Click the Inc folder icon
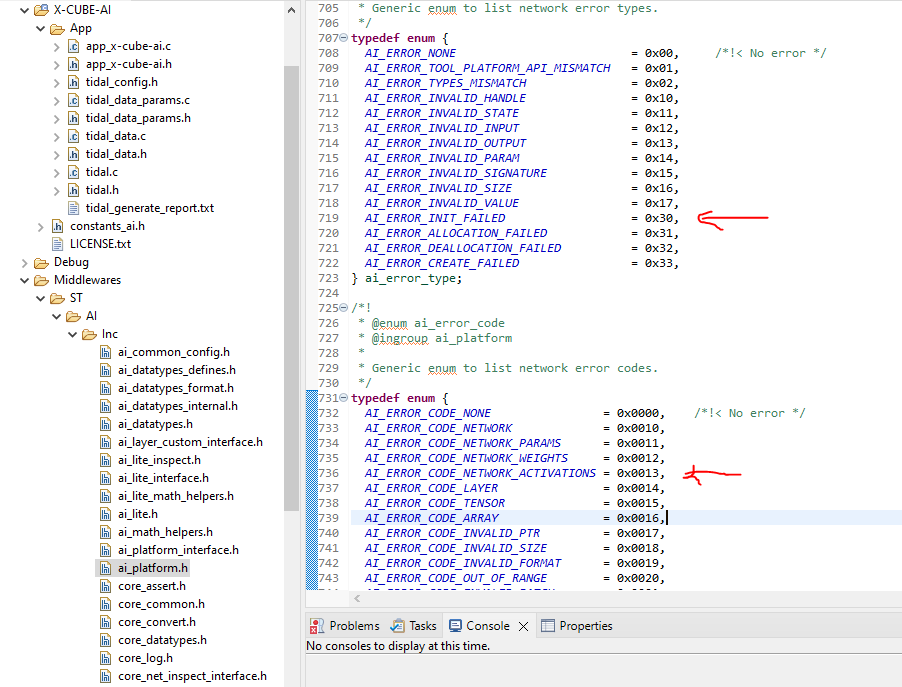This screenshot has height=687, width=902. [x=89, y=334]
